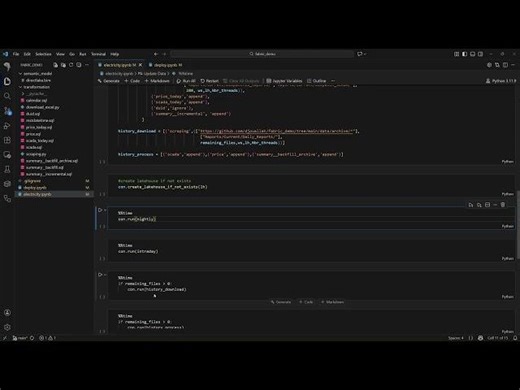Image resolution: width=520 pixels, height=390 pixels.
Task: Click the notebook settings gear icon
Action: coord(489,65)
